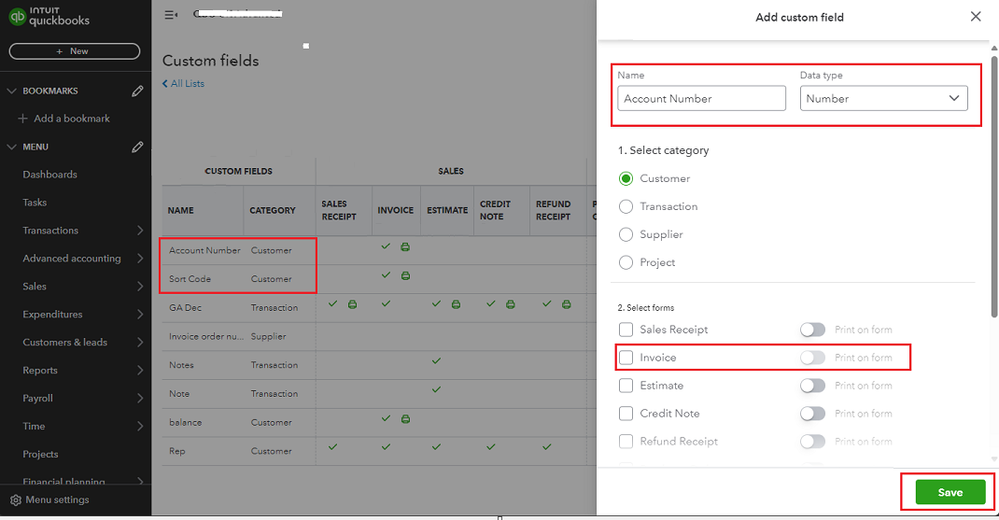Go to Tasks in the sidebar
The width and height of the screenshot is (999, 520).
(35, 202)
